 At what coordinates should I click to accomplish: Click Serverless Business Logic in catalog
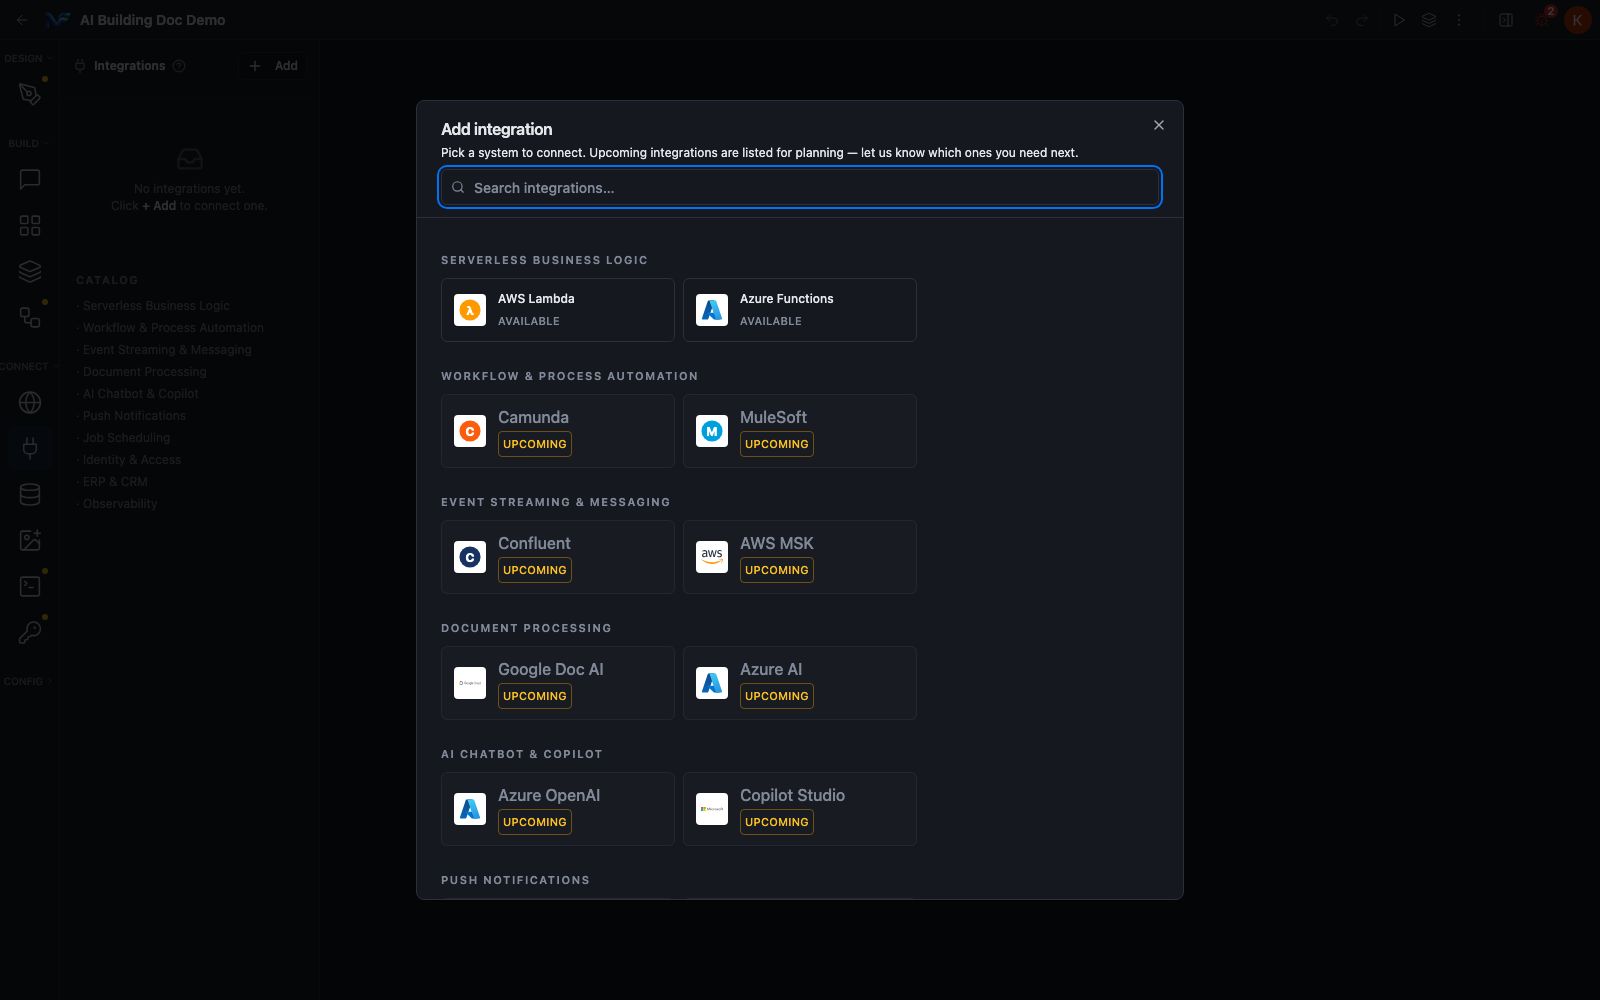click(x=156, y=305)
